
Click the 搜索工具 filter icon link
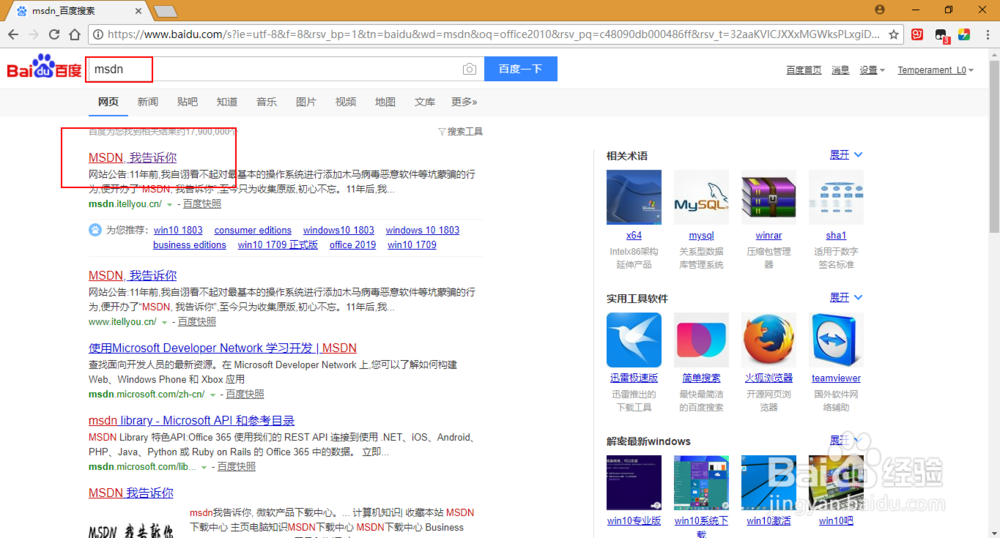click(x=460, y=131)
